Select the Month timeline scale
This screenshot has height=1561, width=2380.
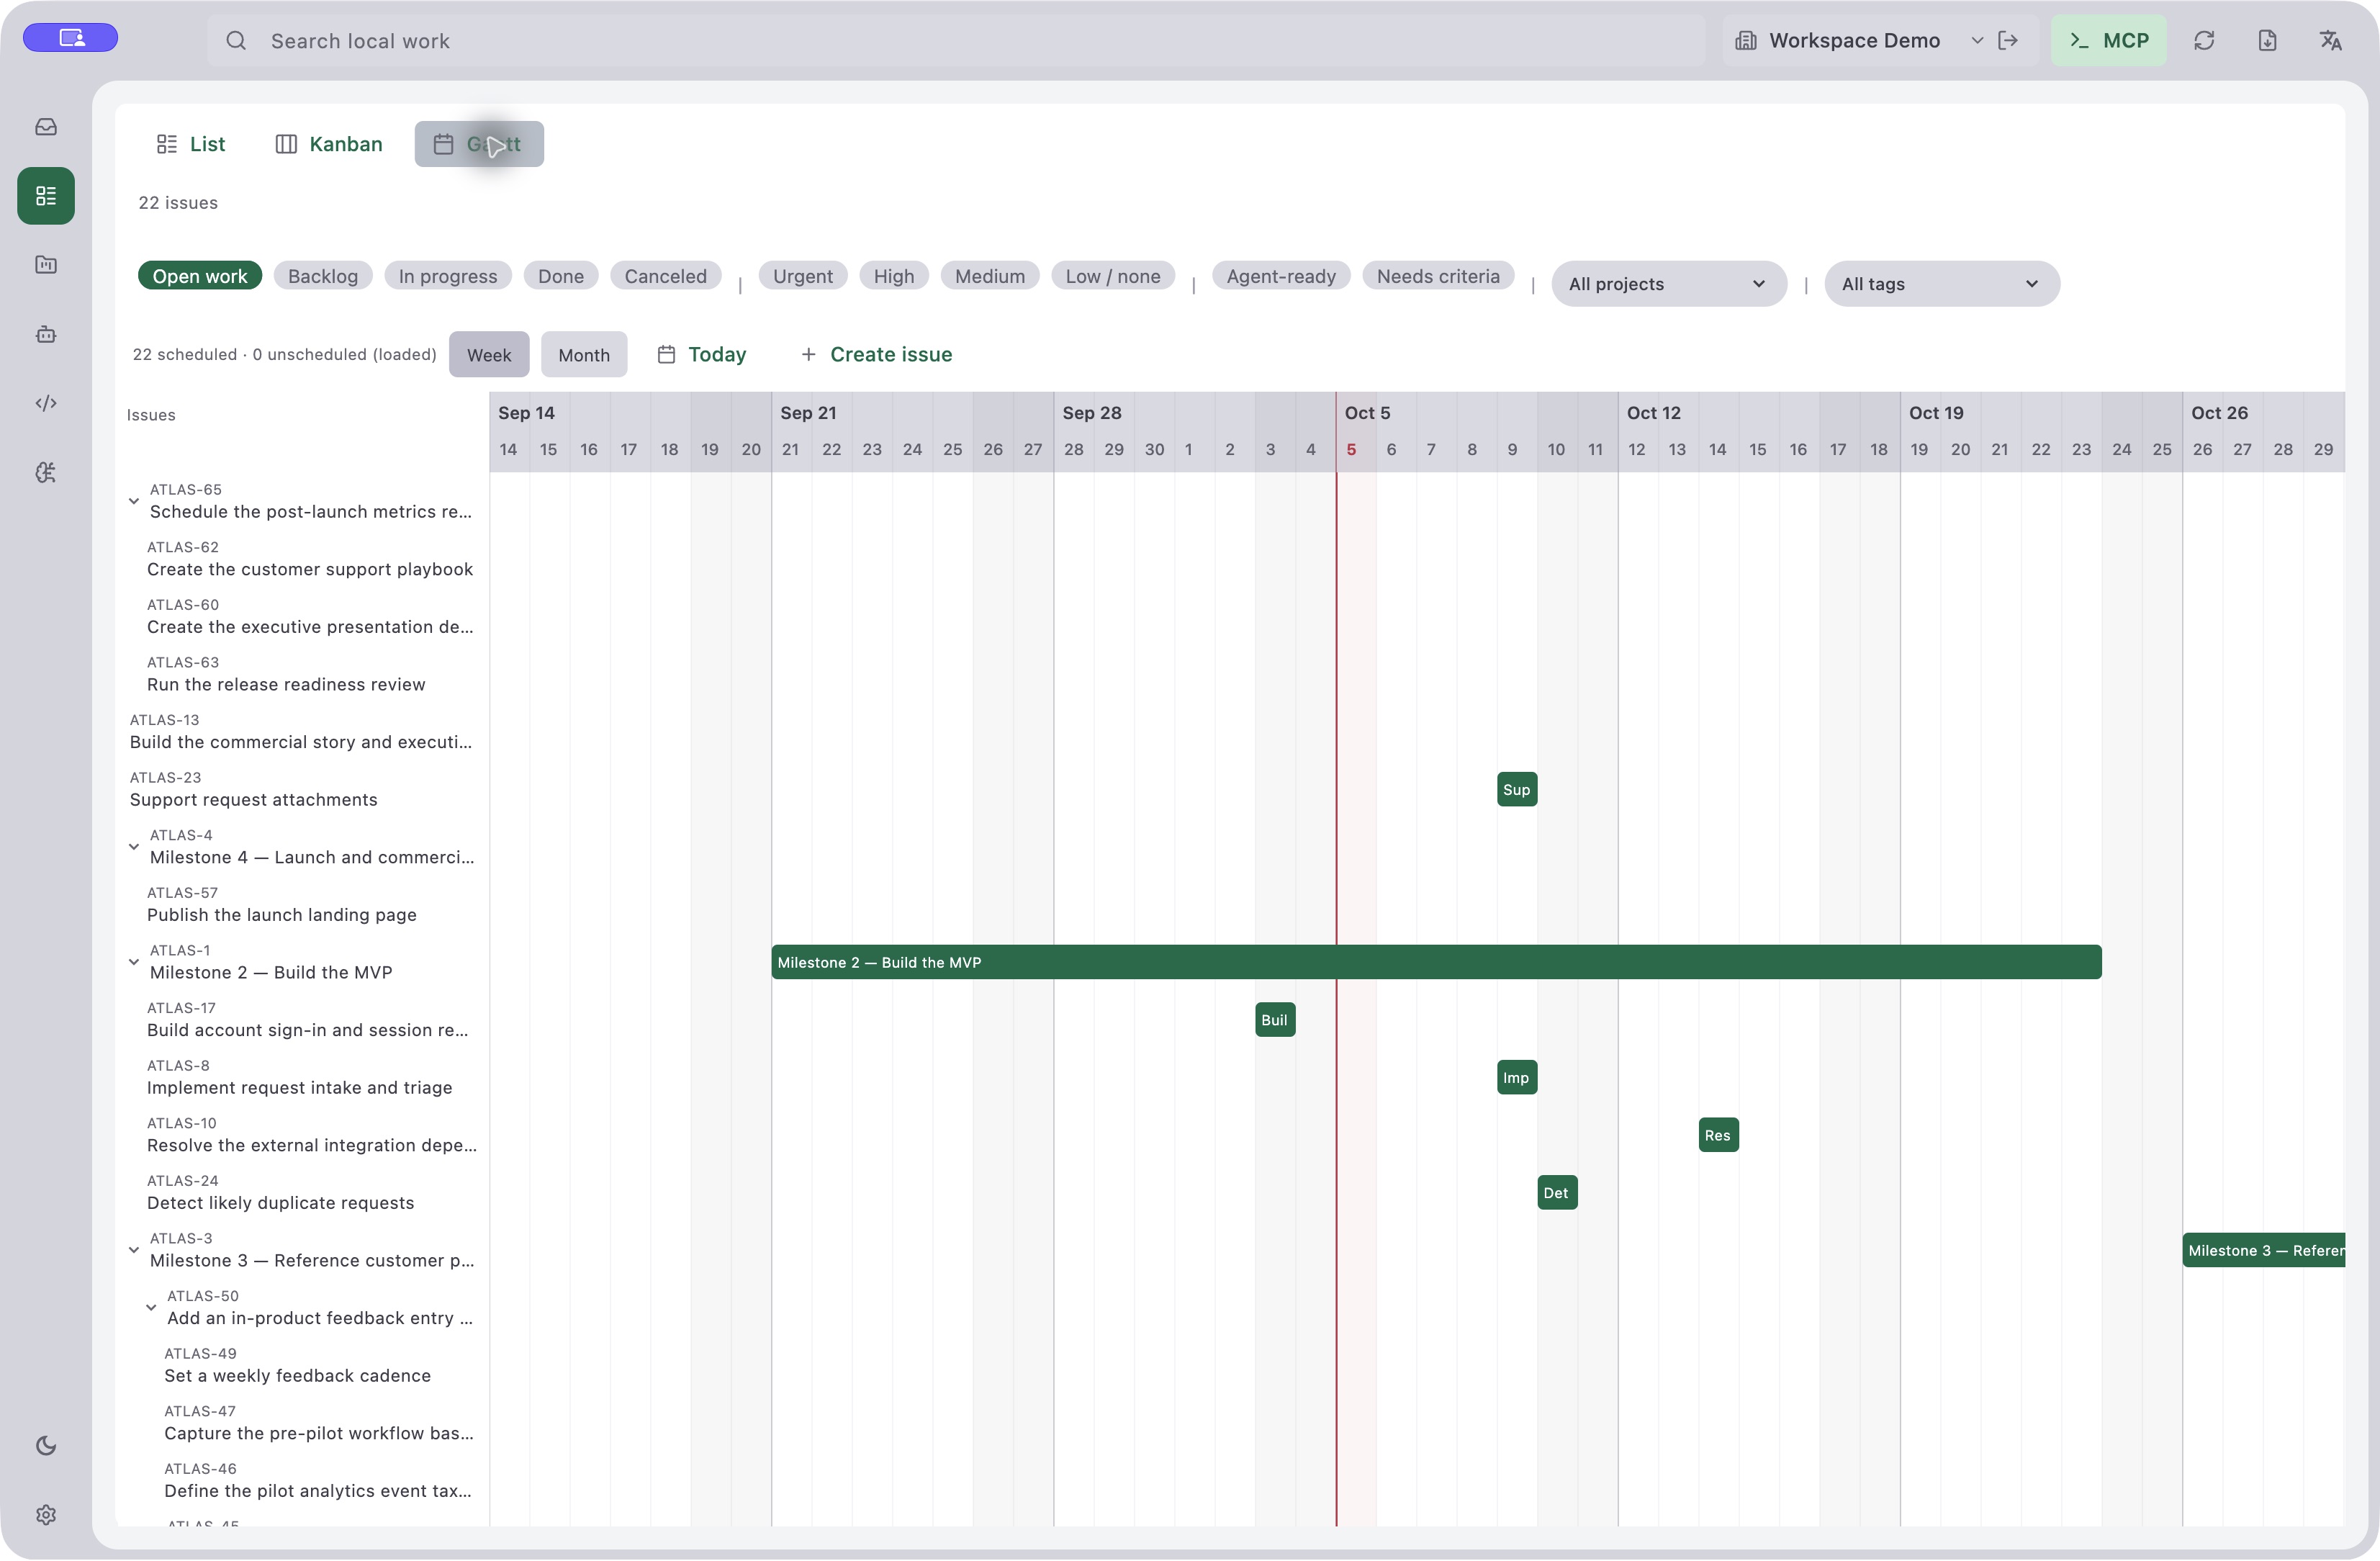(584, 355)
